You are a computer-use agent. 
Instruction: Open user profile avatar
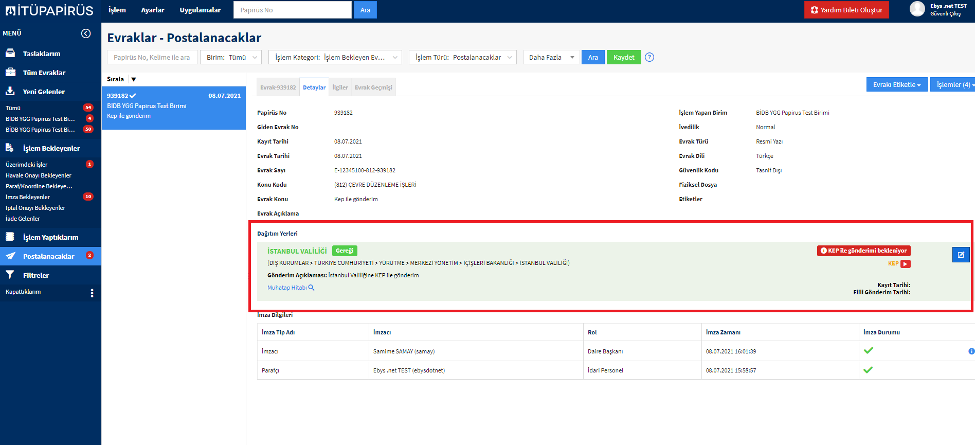(x=917, y=9)
